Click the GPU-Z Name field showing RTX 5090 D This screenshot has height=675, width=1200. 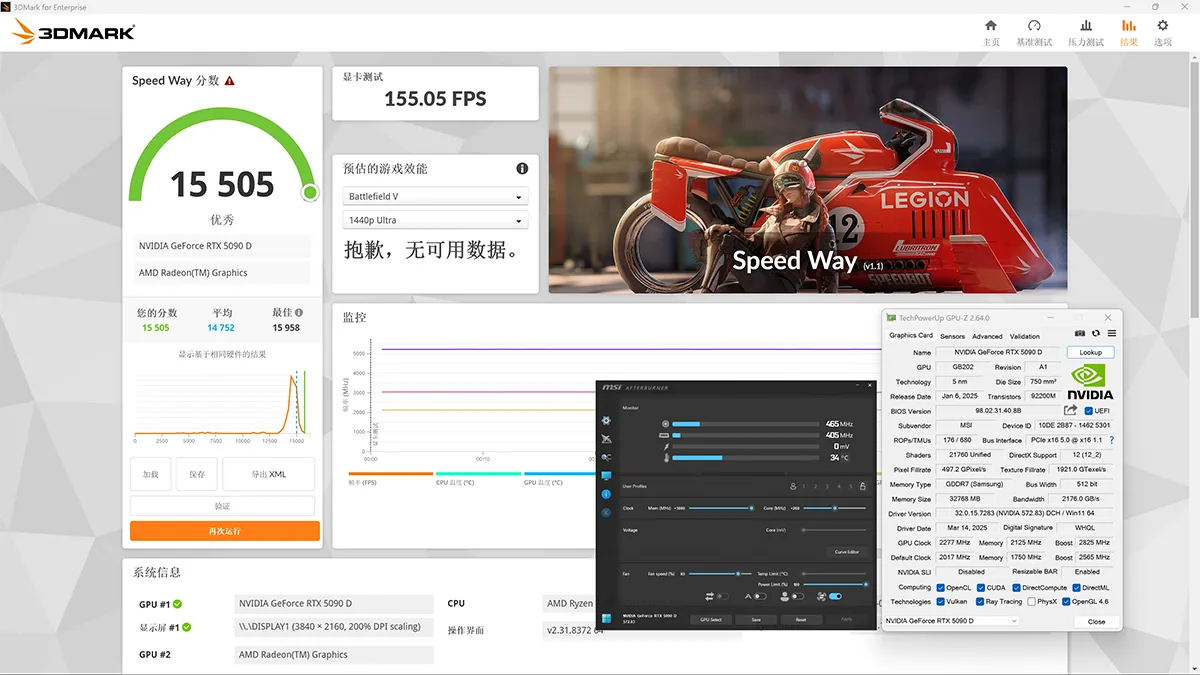[x=998, y=352]
